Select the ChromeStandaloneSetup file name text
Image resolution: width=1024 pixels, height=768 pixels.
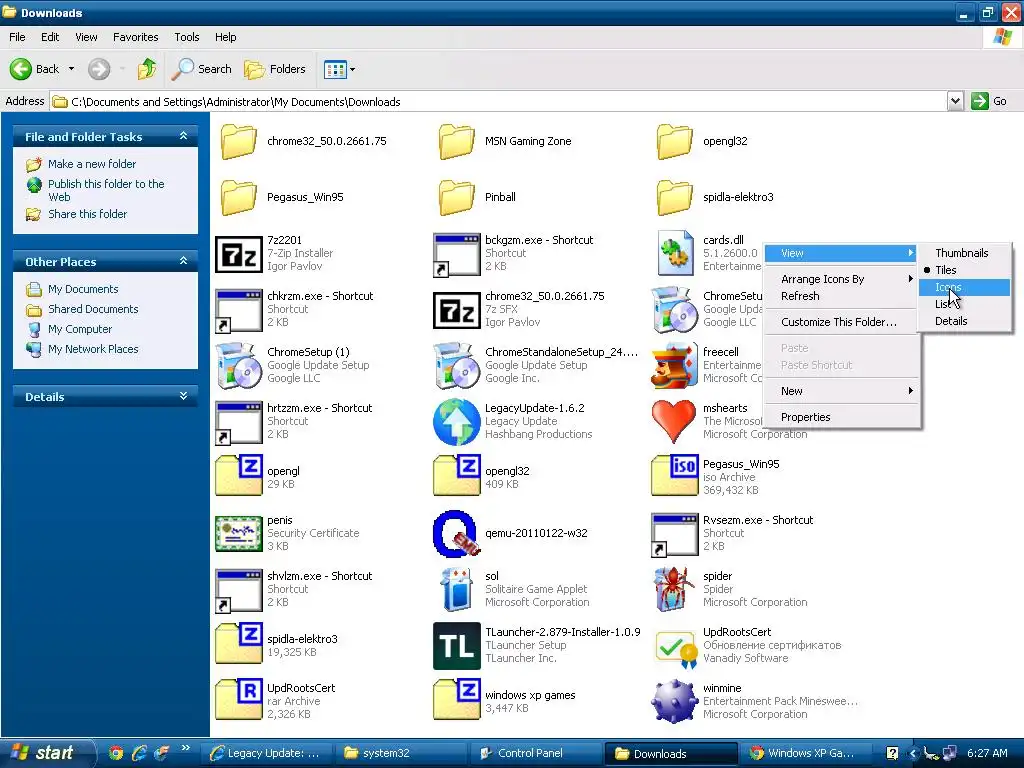pos(561,352)
